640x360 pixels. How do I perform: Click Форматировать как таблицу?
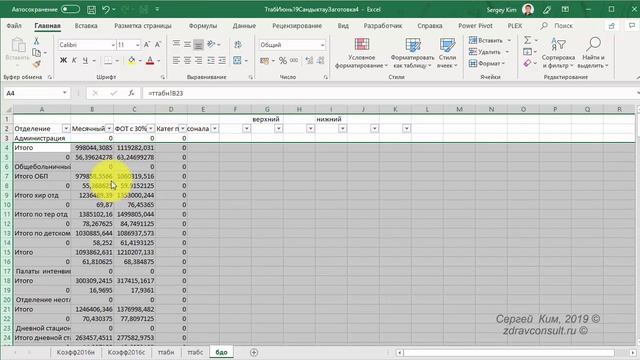tap(412, 53)
